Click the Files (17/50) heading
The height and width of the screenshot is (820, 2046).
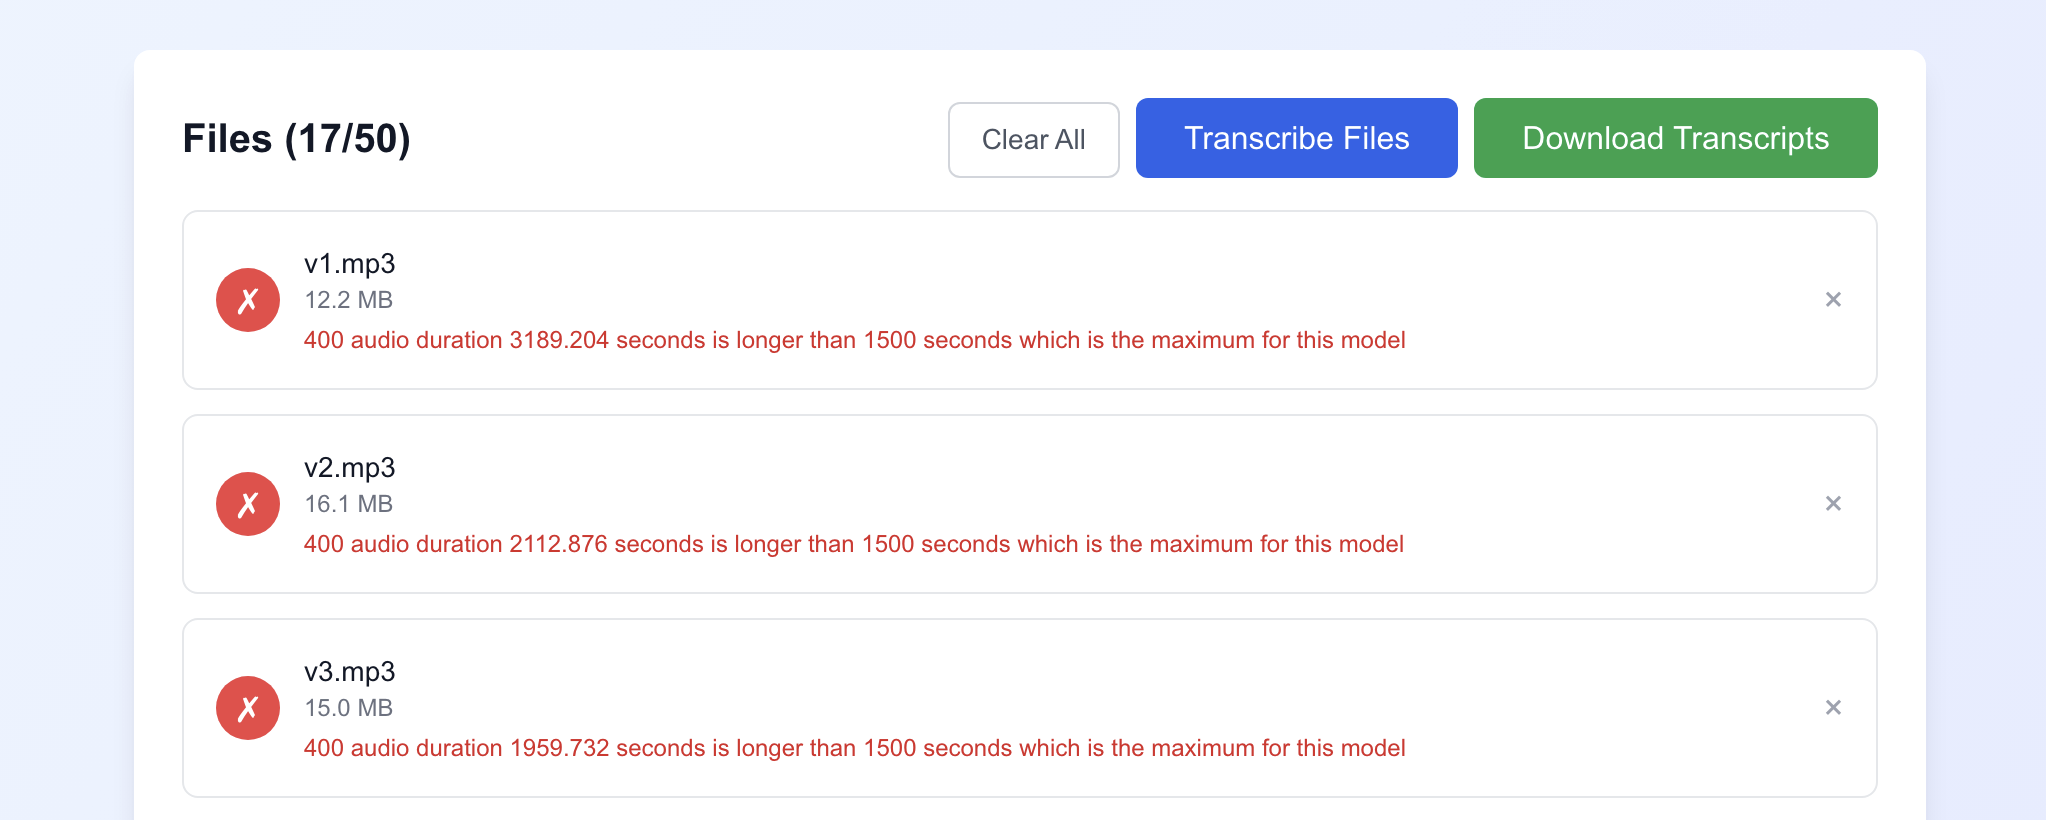point(296,139)
